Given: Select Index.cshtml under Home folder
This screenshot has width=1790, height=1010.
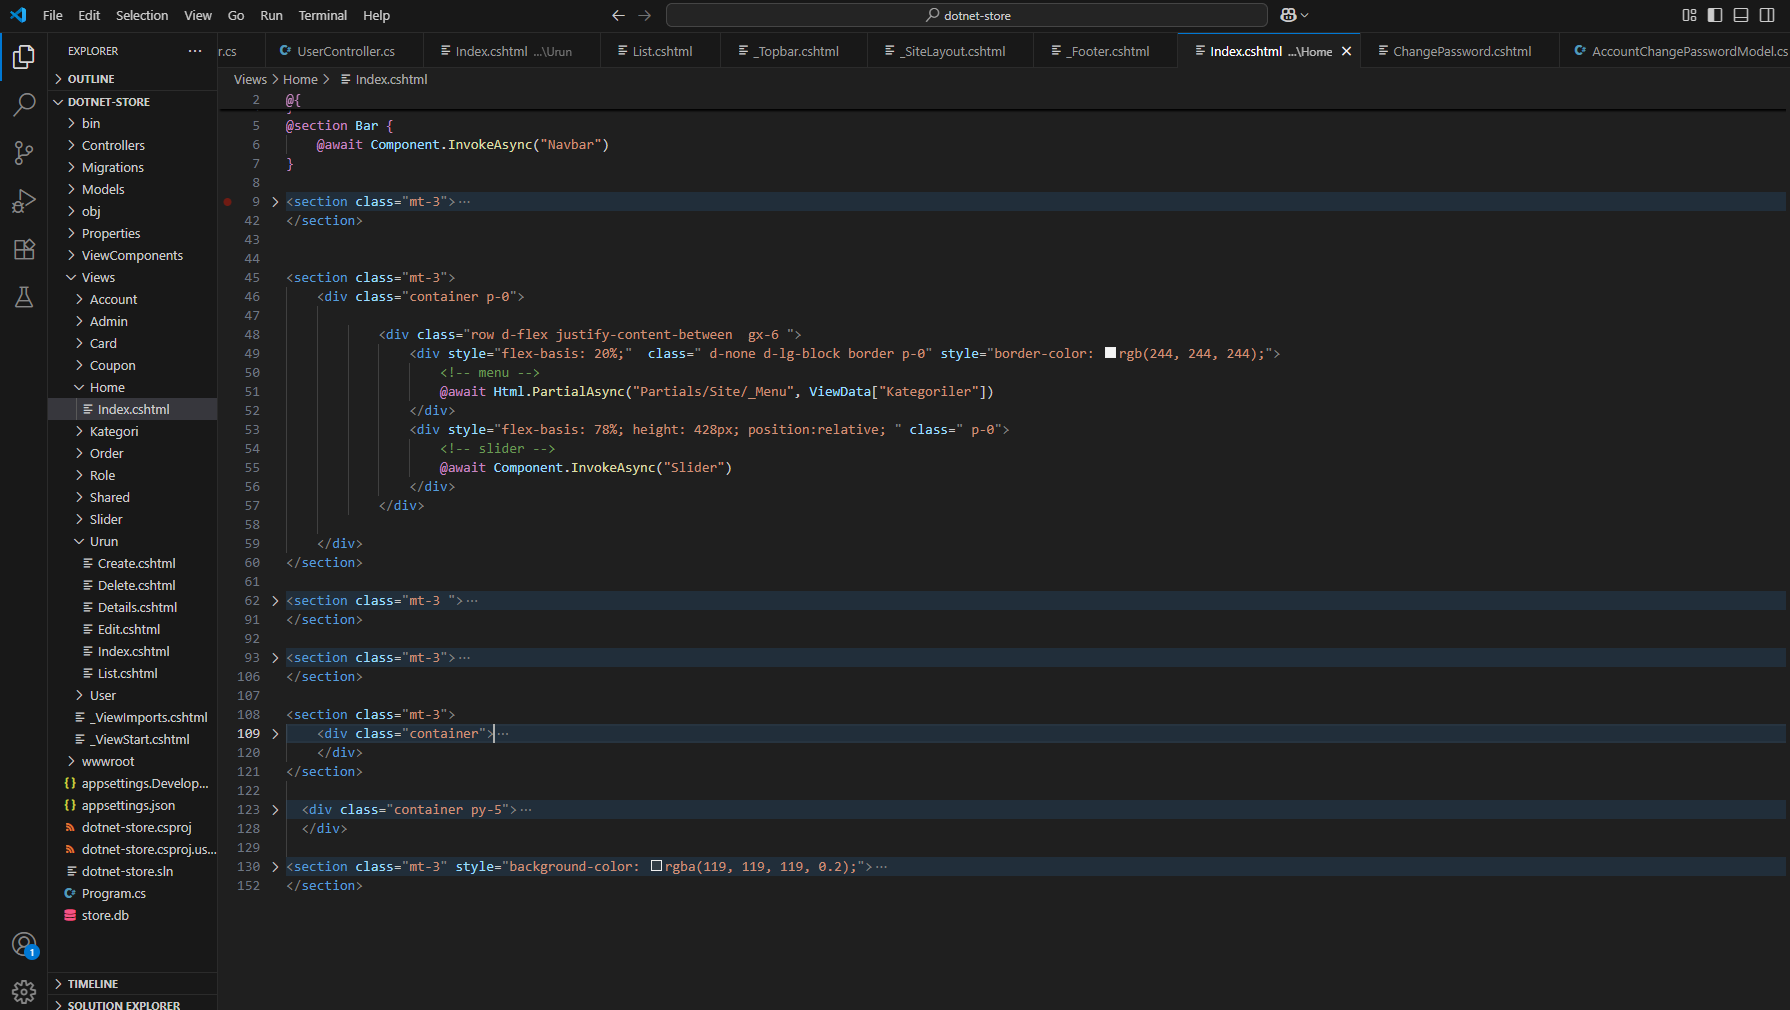Looking at the screenshot, I should [x=133, y=409].
